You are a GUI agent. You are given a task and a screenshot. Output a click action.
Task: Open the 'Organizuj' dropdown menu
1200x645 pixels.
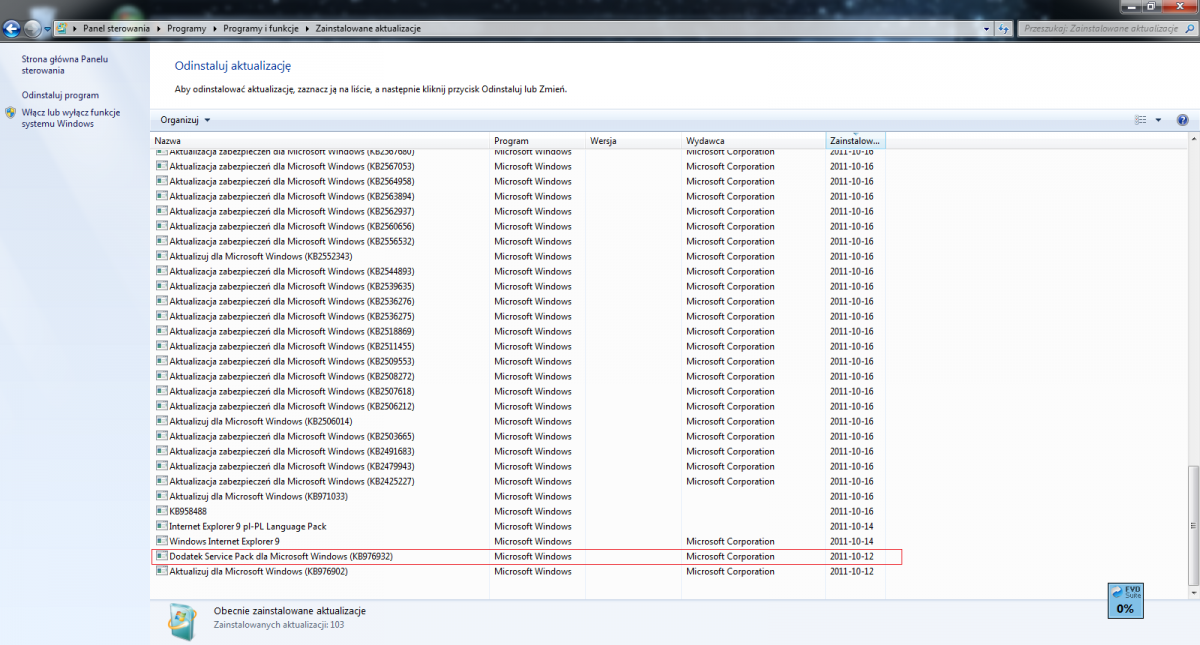(186, 120)
